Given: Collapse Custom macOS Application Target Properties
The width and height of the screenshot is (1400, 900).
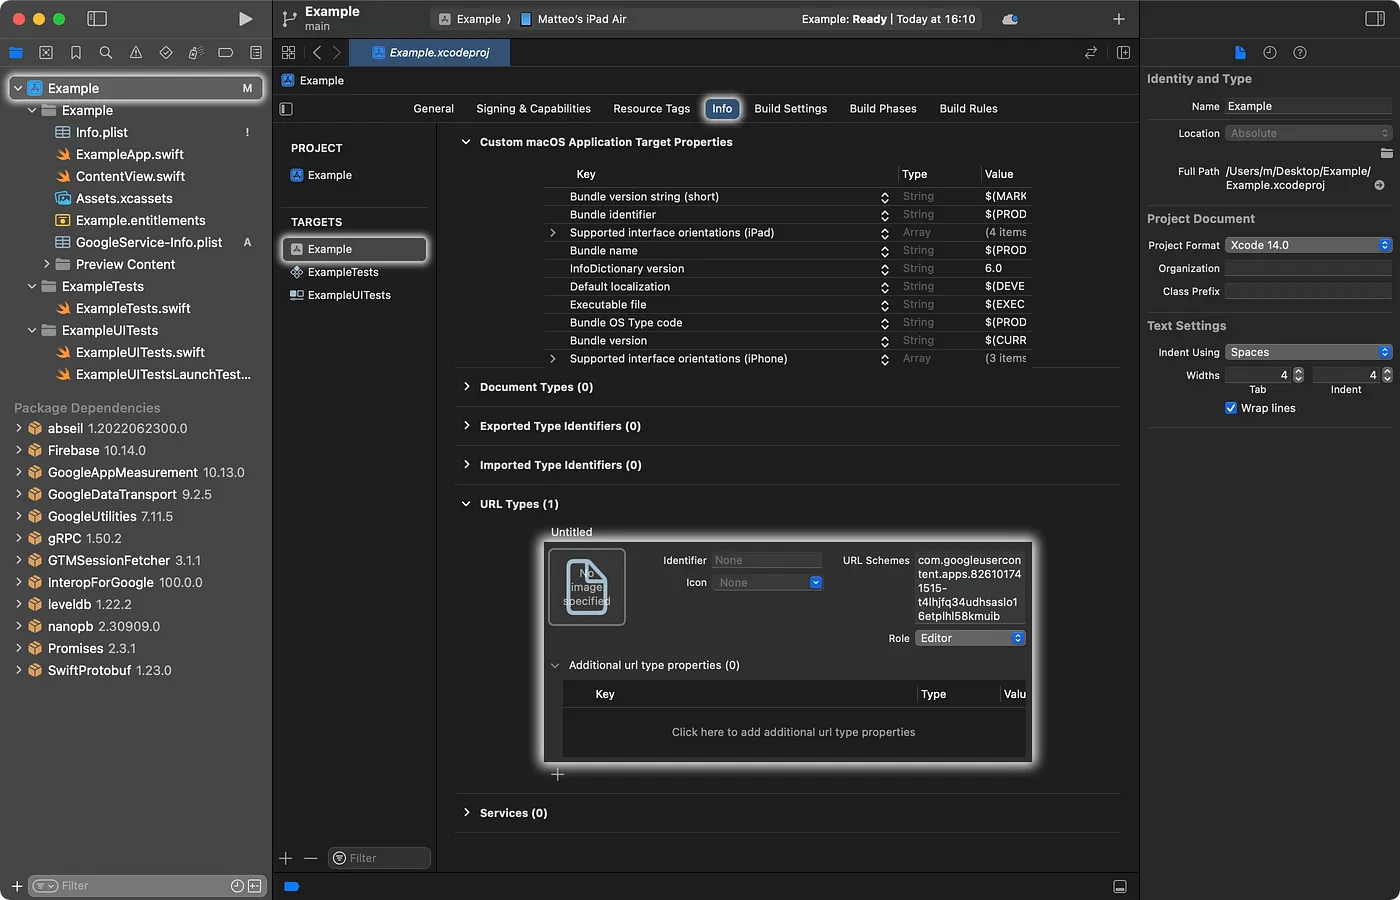Looking at the screenshot, I should (466, 142).
